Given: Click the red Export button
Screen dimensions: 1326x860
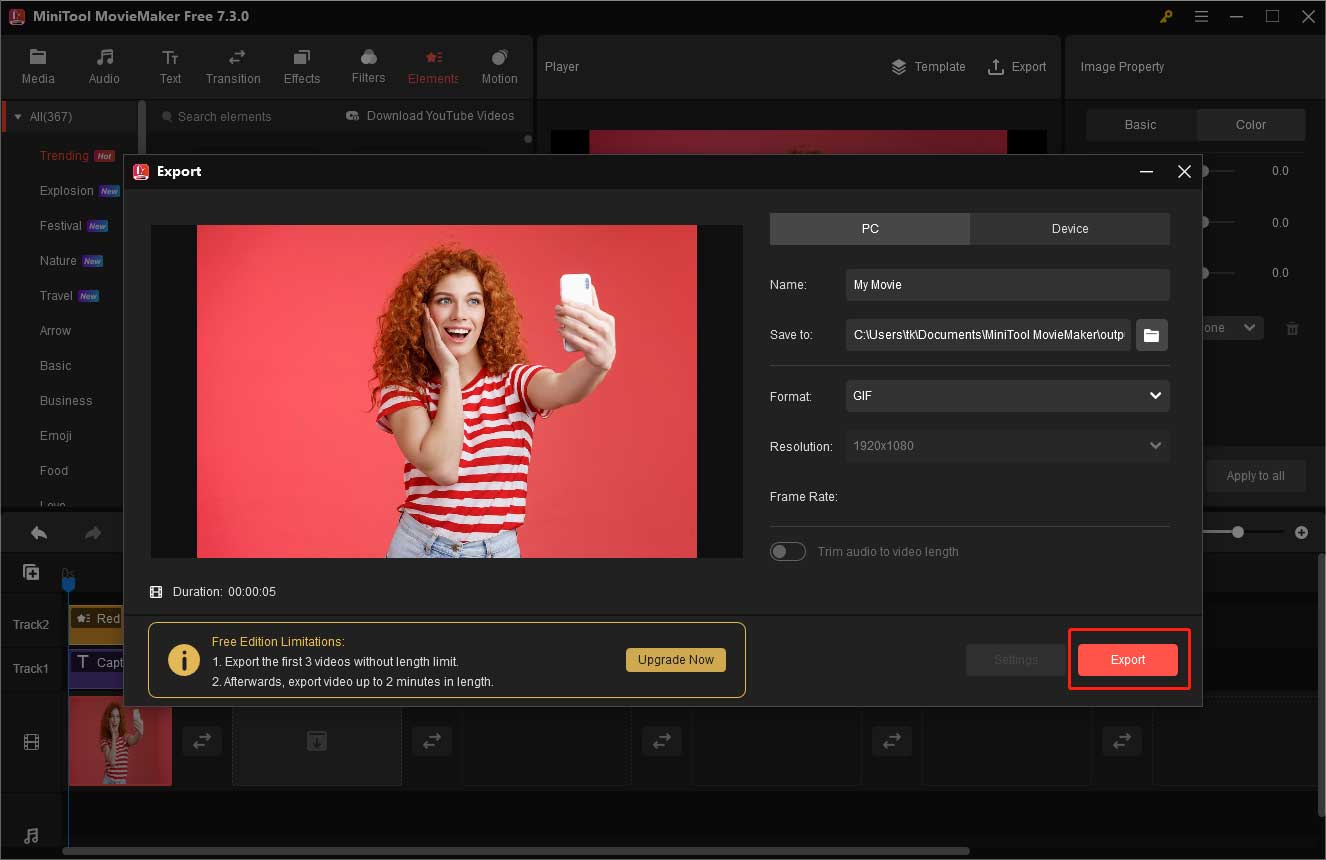Looking at the screenshot, I should 1128,660.
